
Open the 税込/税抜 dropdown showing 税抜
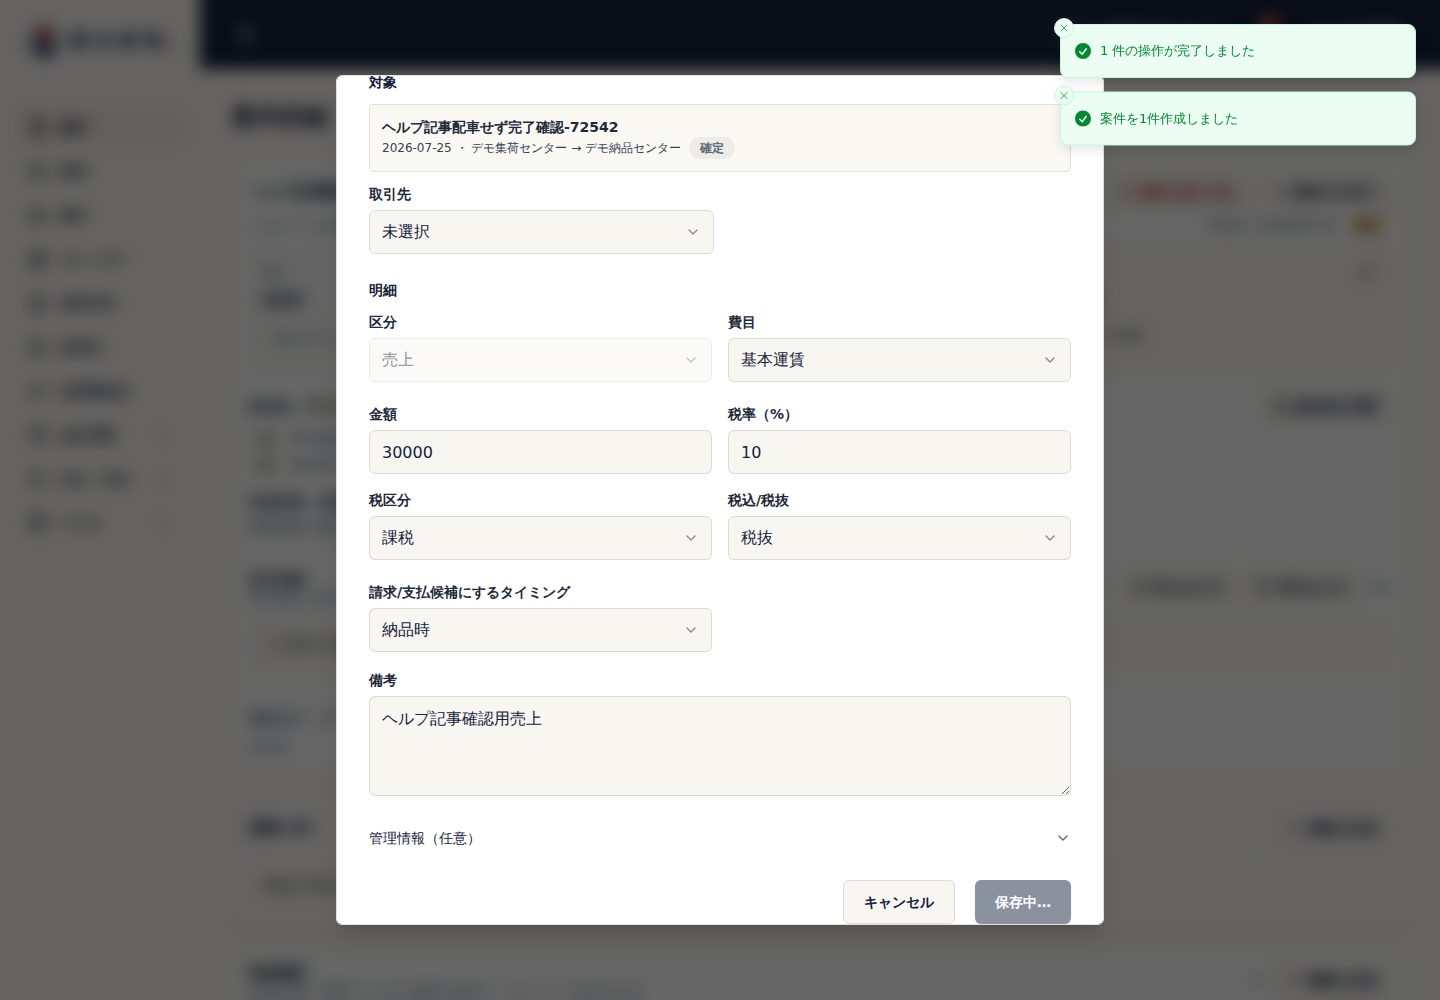[899, 538]
